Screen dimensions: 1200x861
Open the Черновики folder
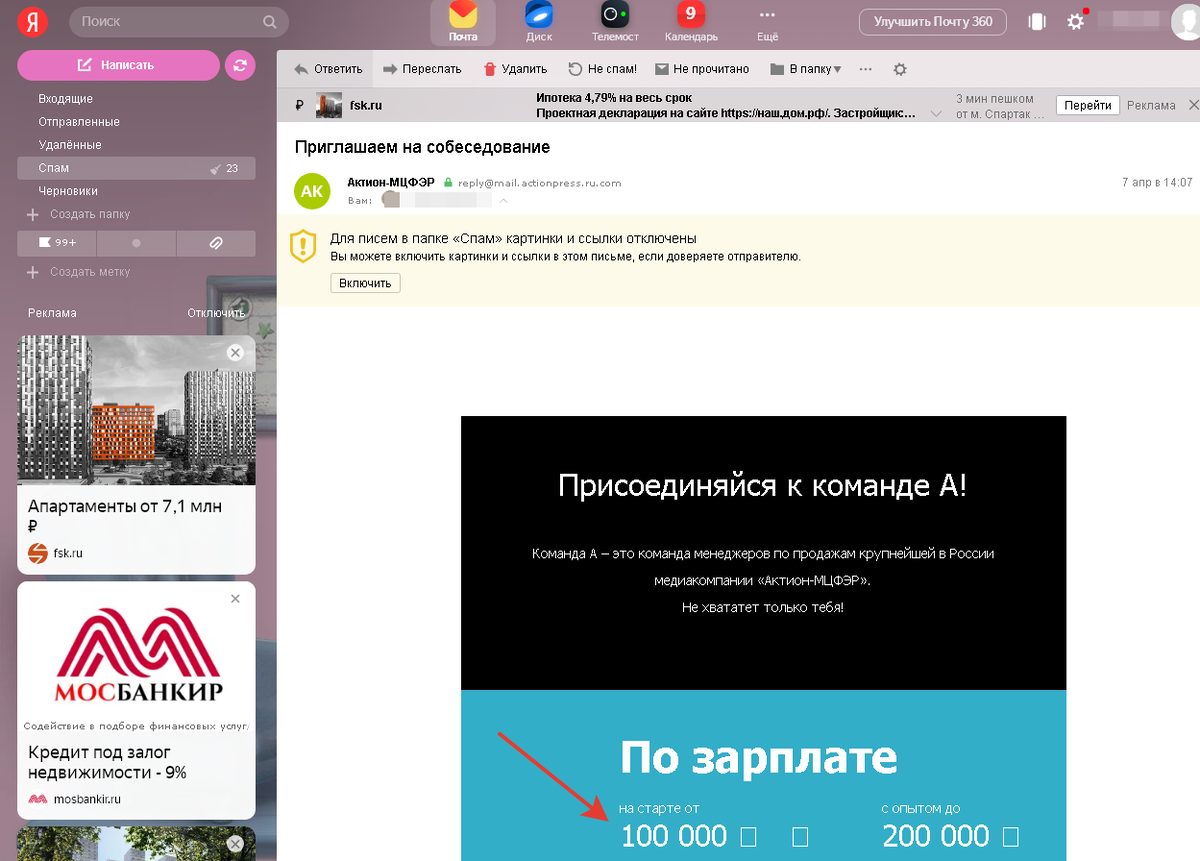tap(67, 191)
